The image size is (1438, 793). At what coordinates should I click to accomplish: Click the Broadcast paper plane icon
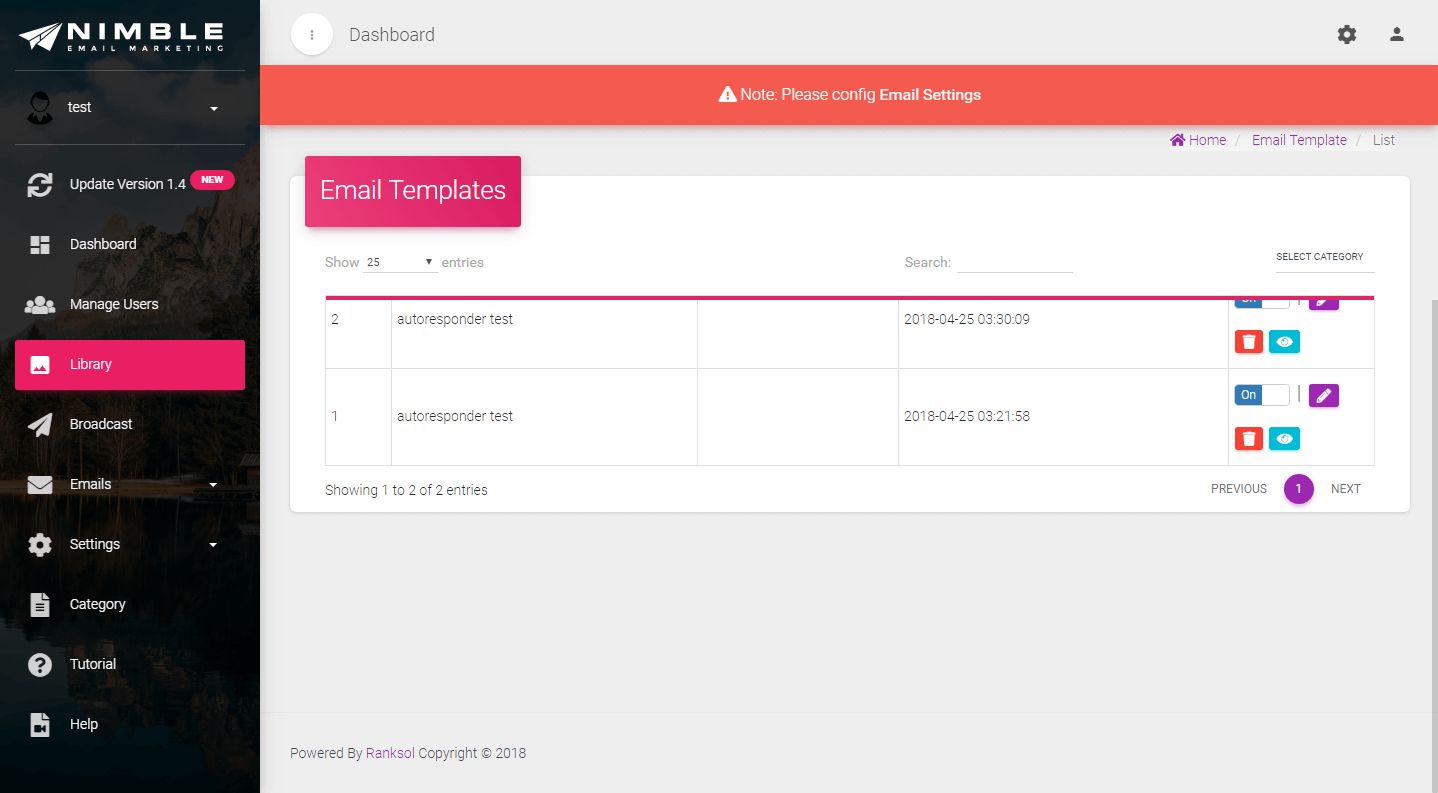click(40, 424)
